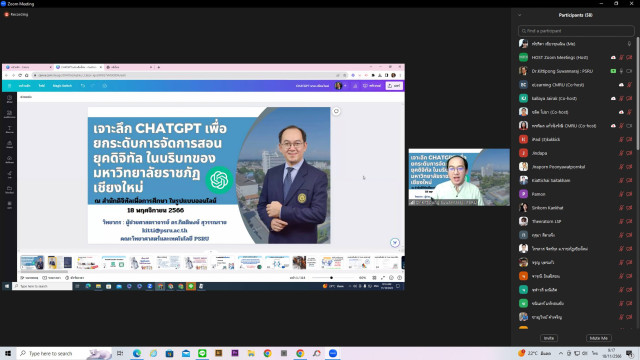Click cloud icon in eLearning CMRU row
640x360 pixels.
pyautogui.click(x=621, y=85)
